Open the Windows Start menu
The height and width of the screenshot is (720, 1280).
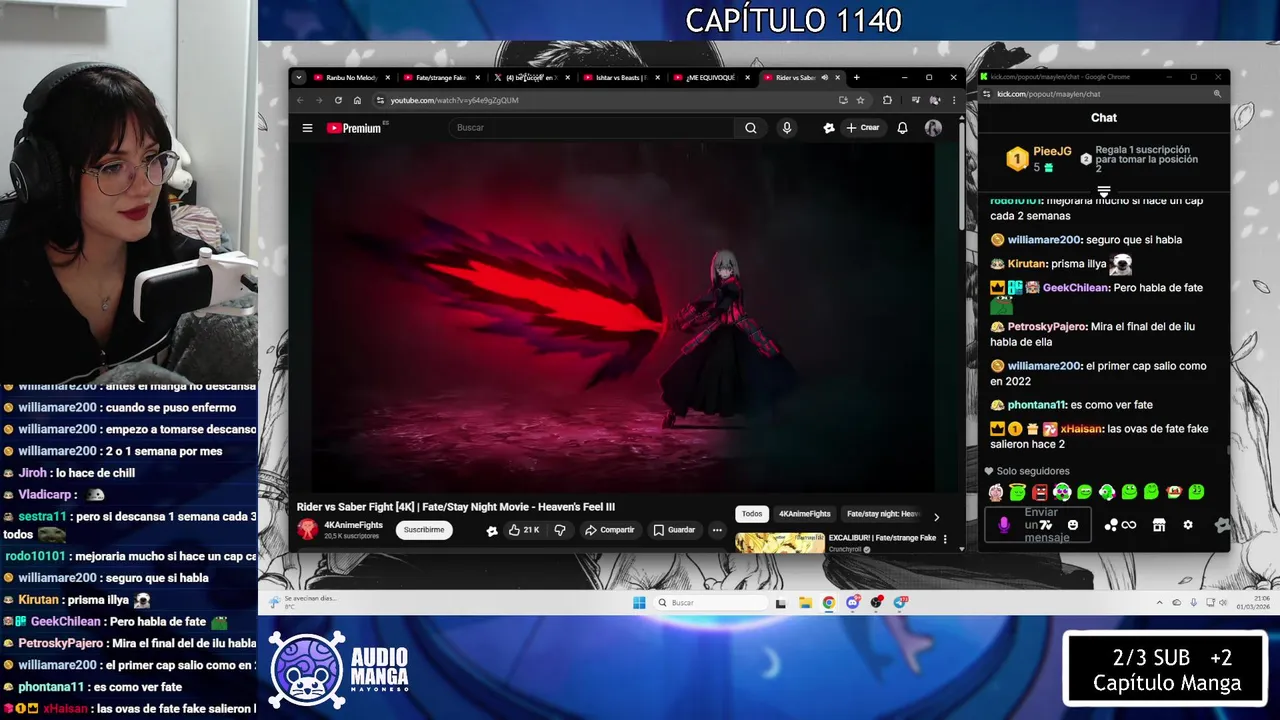click(x=639, y=603)
